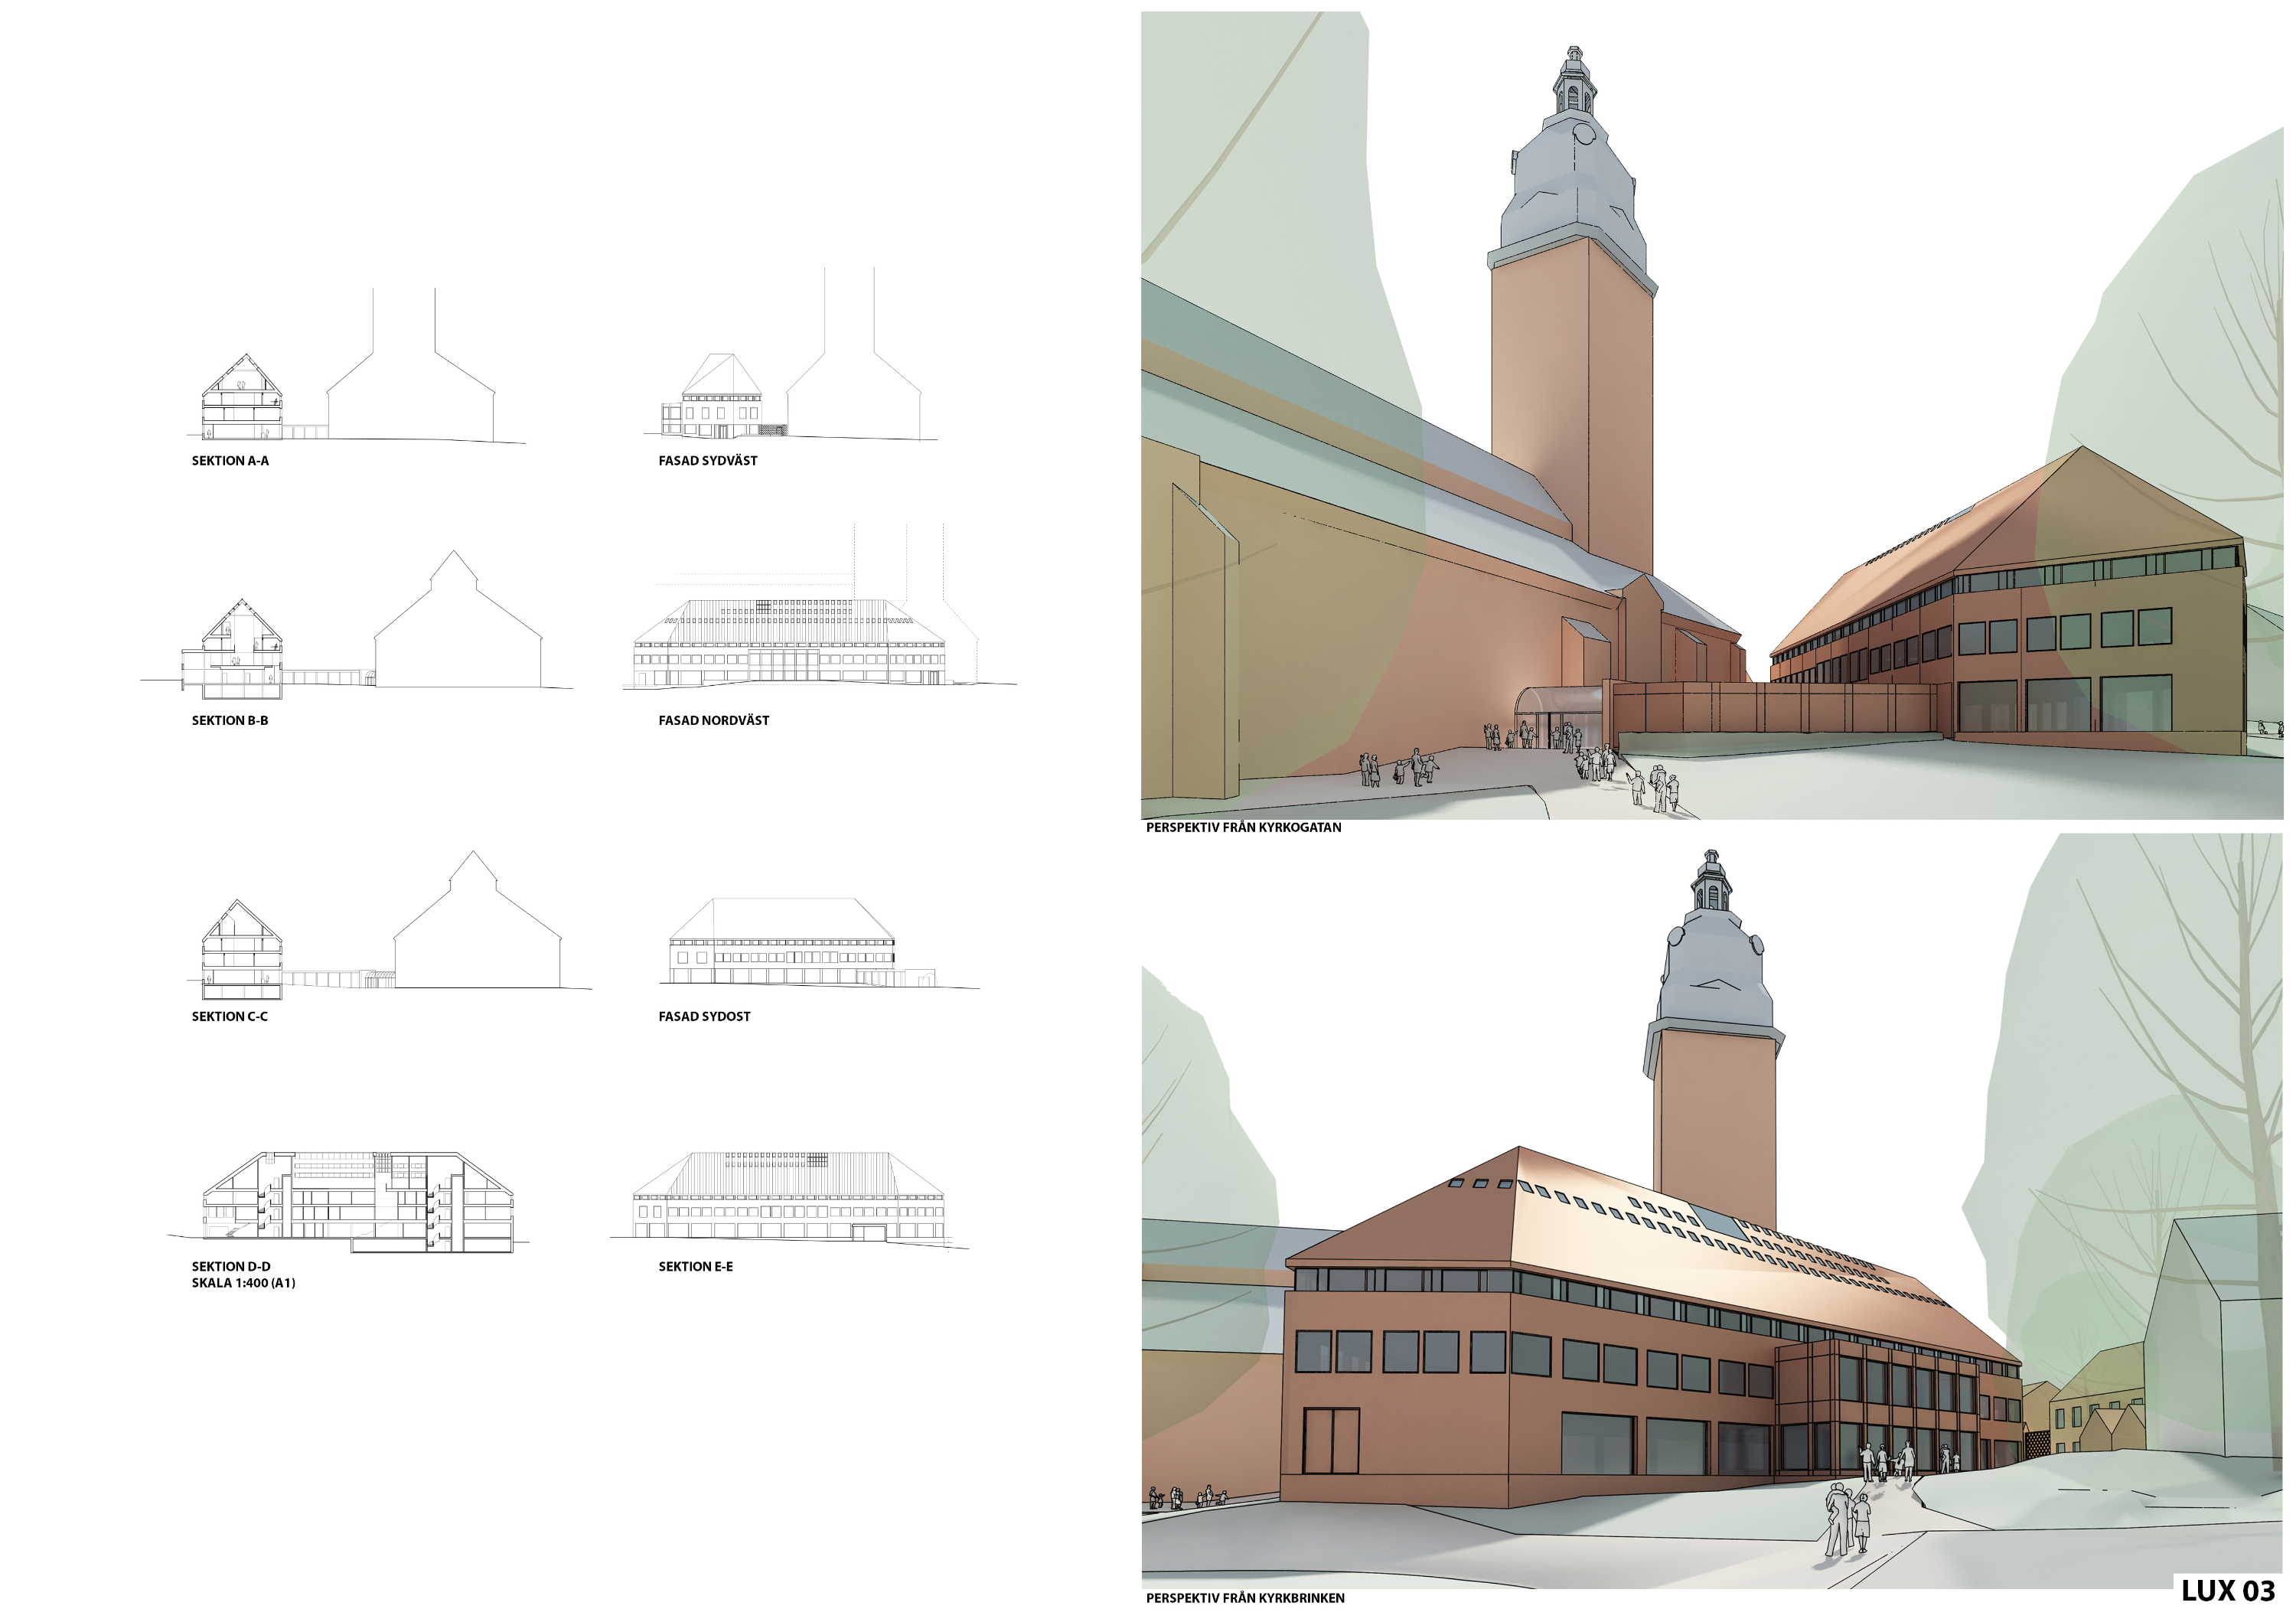Click the SEKTION C-C label
The height and width of the screenshot is (1622, 2296).
click(230, 1016)
